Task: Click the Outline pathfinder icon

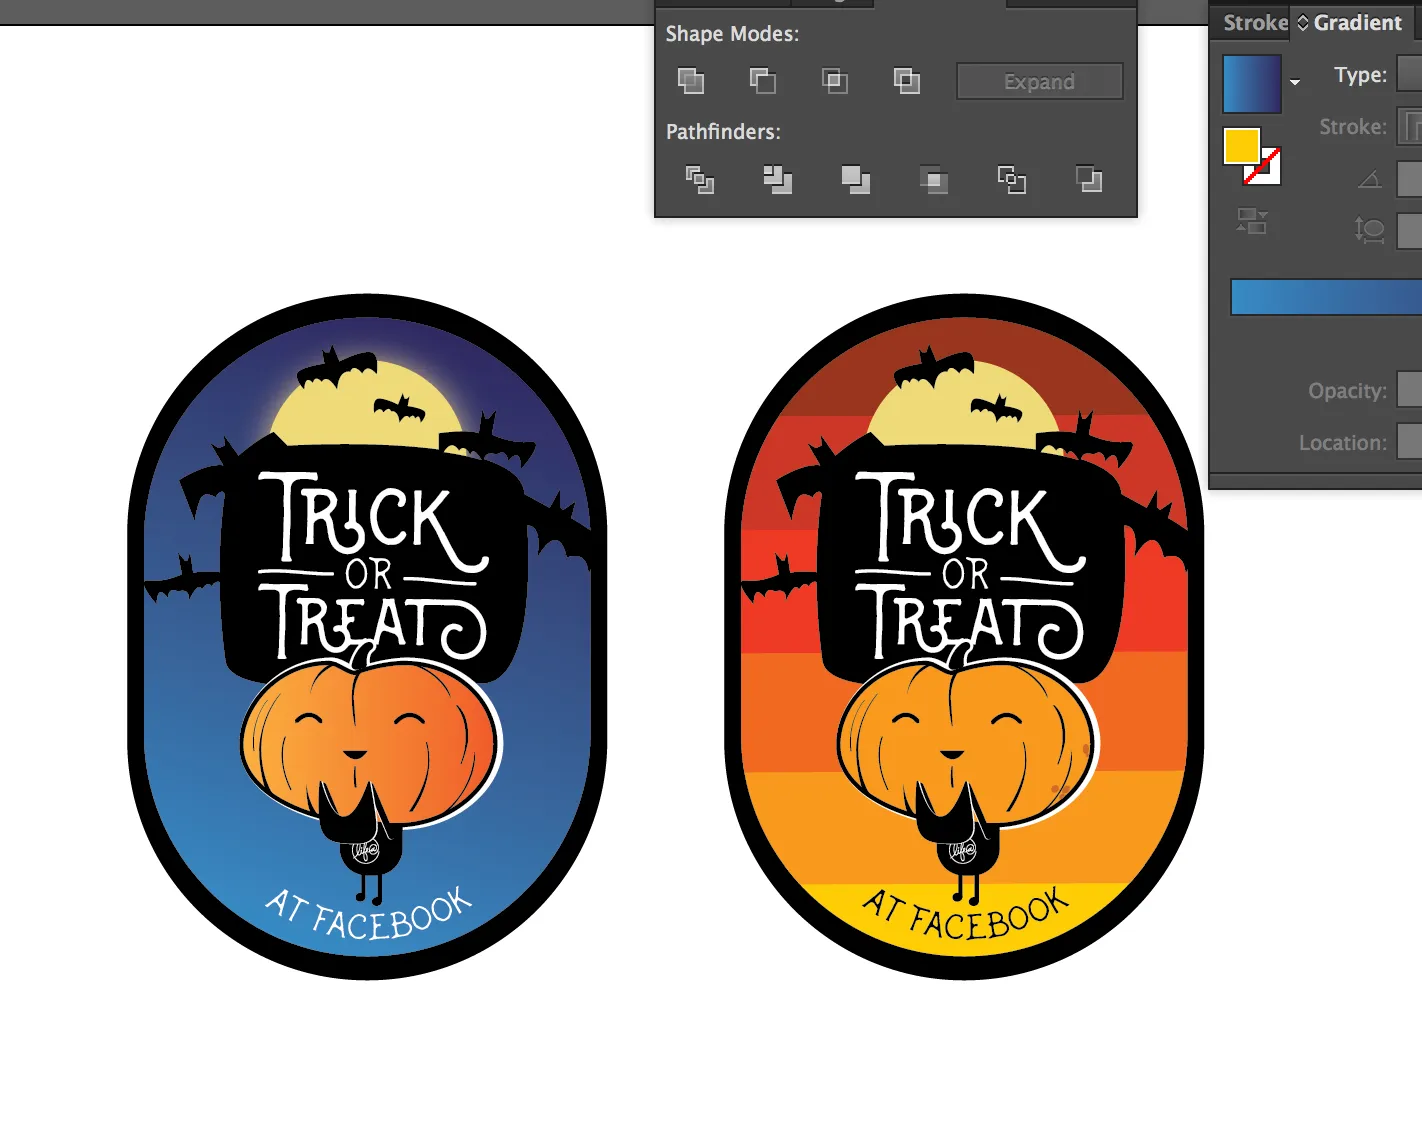Action: pos(1012,180)
